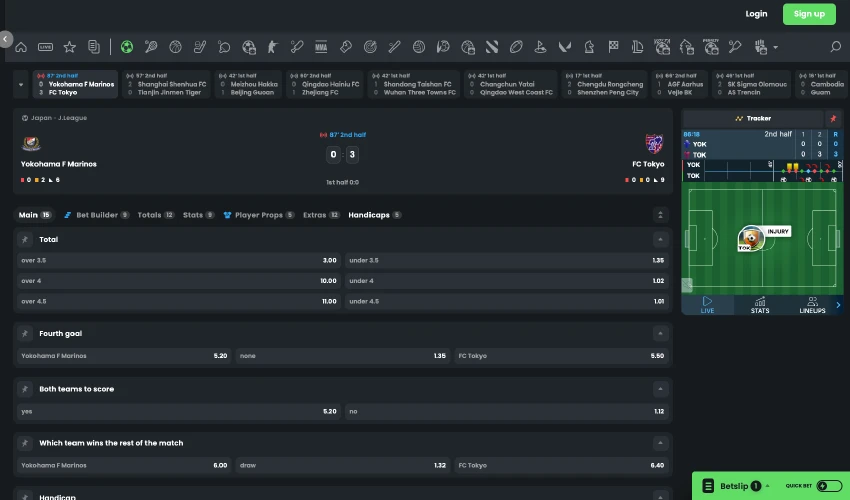
Task: Collapse Which team wins the rest section
Action: 660,443
